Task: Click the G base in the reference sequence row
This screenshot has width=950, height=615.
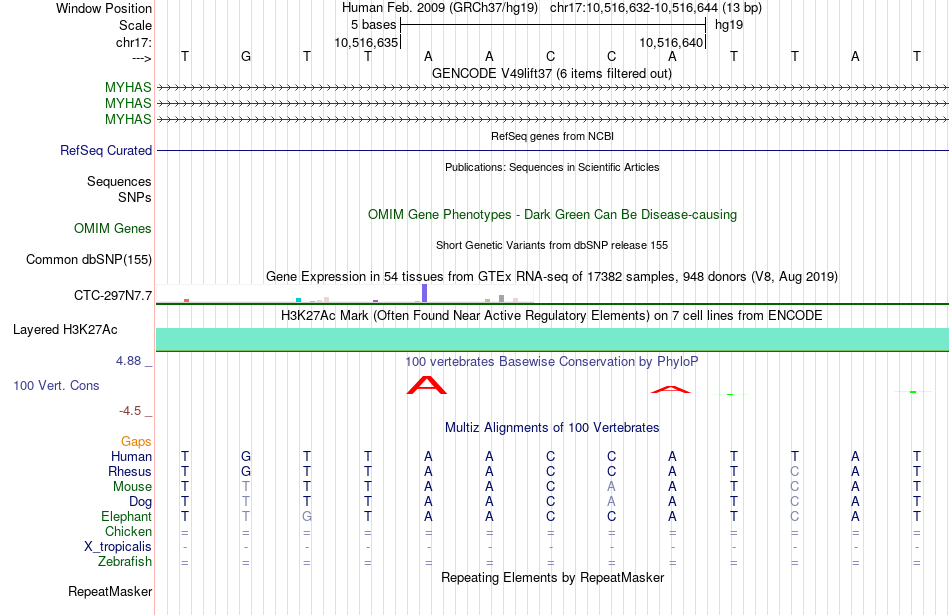Action: [x=245, y=56]
